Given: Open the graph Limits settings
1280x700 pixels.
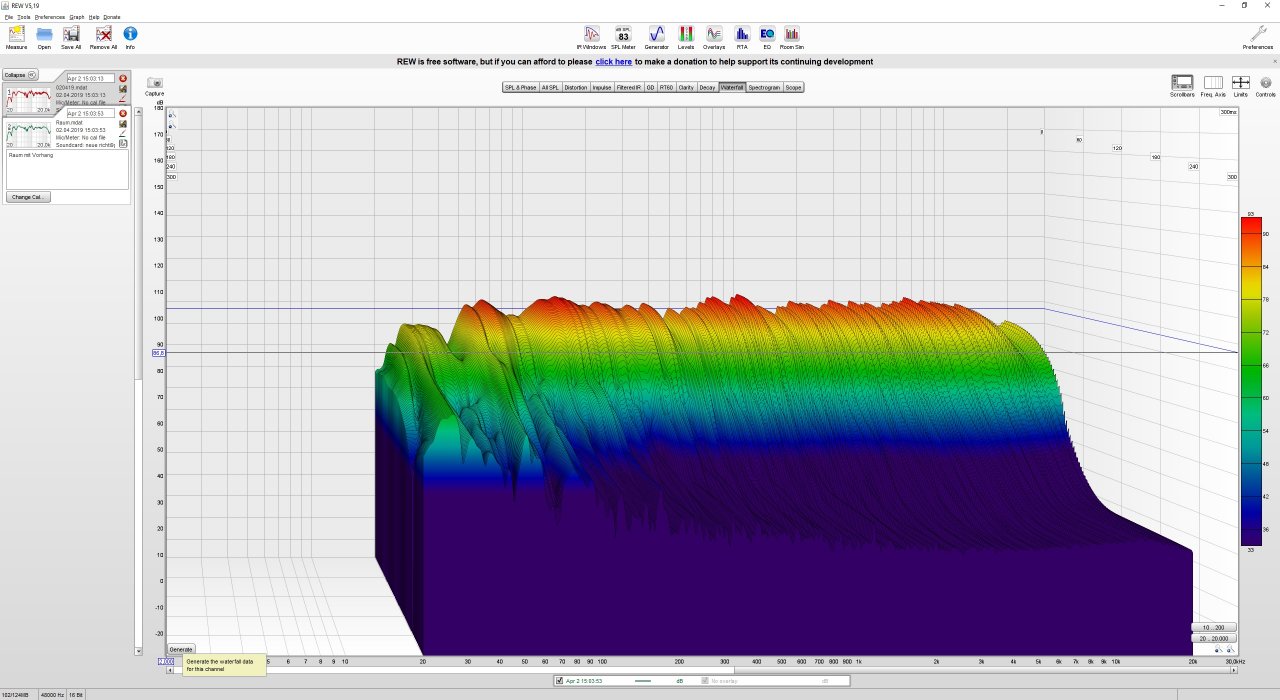Looking at the screenshot, I should (x=1241, y=86).
